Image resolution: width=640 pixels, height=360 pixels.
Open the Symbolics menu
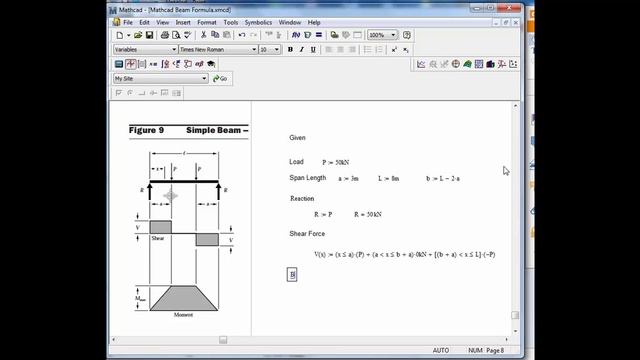pyautogui.click(x=258, y=22)
